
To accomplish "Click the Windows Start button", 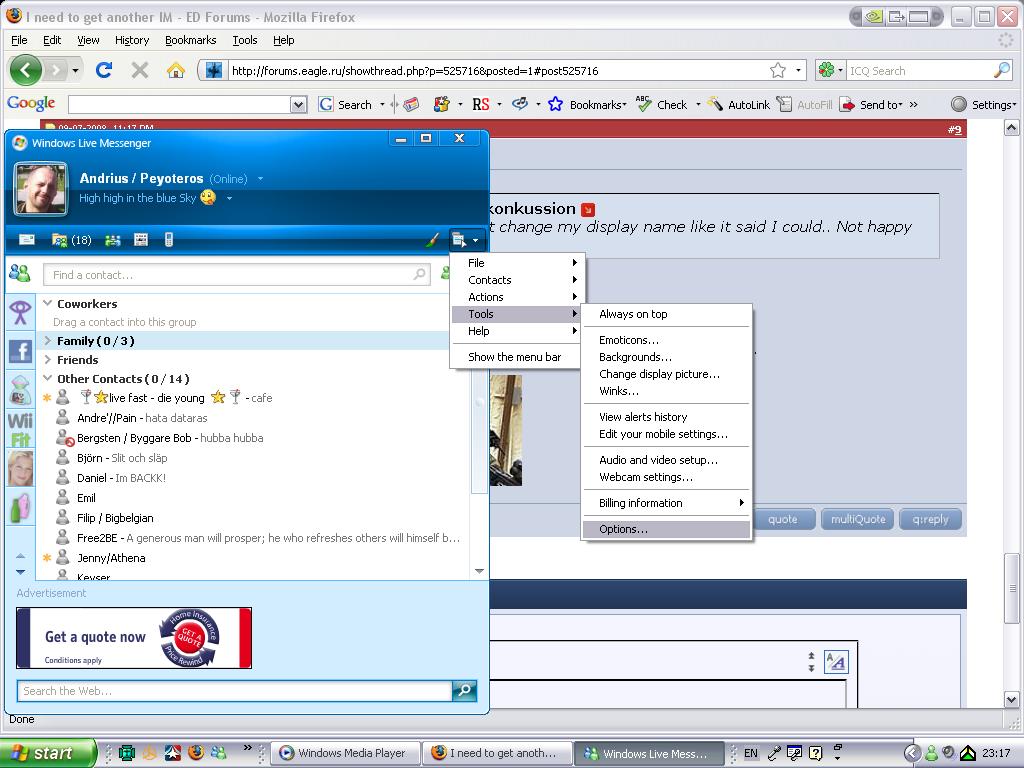I will pyautogui.click(x=47, y=753).
